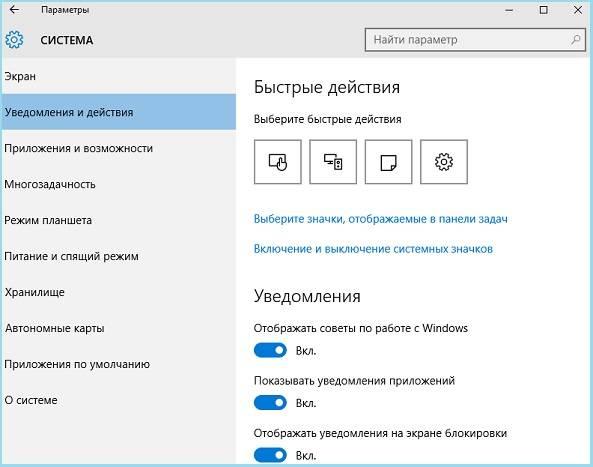Image resolution: width=593 pixels, height=467 pixels.
Task: Select the Connect devices quick action tile
Action: click(333, 162)
